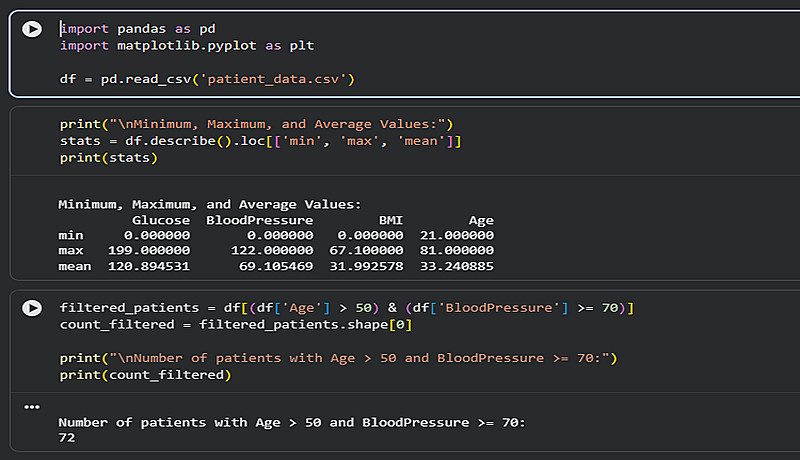Click the "Minimum, Maximum, and Average Values:" output heading
The image size is (800, 460).
pos(209,204)
